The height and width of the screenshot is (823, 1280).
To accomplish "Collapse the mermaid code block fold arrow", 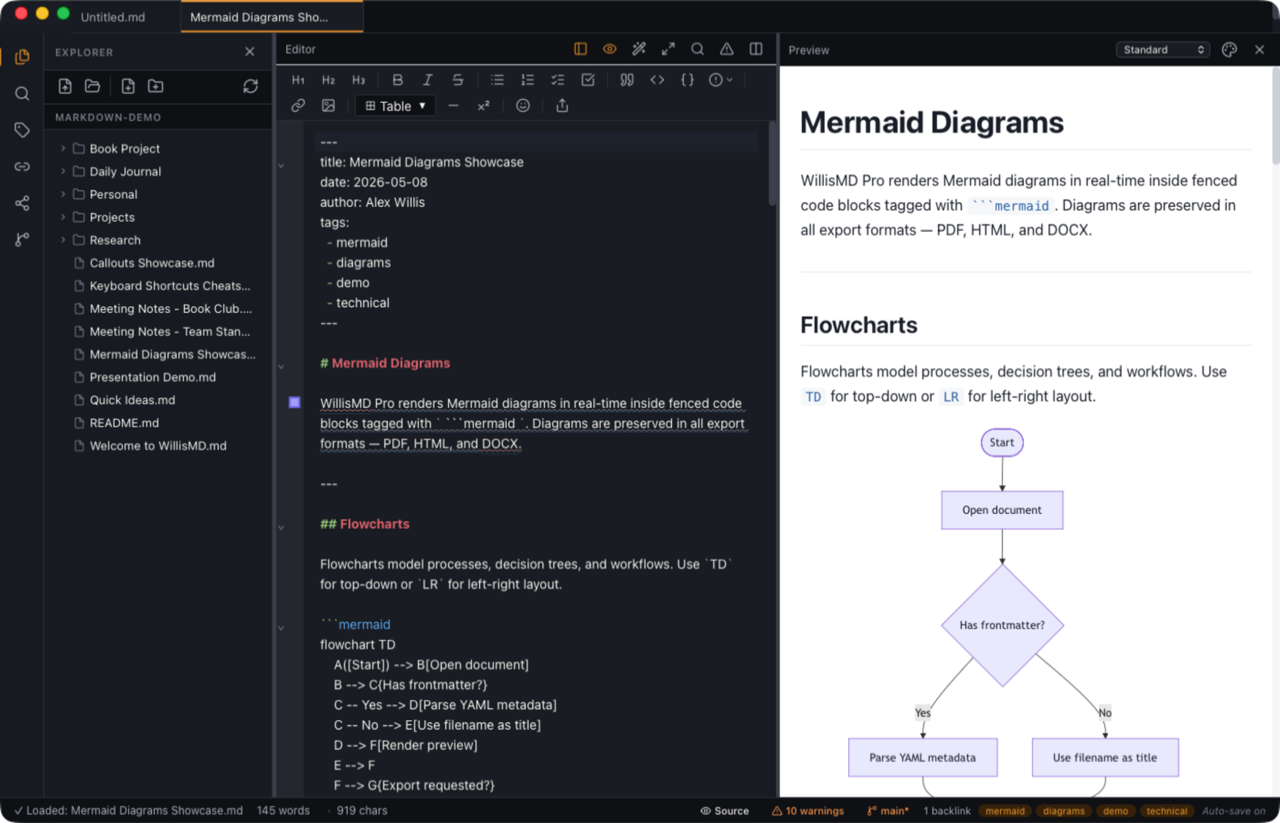I will pos(281,628).
